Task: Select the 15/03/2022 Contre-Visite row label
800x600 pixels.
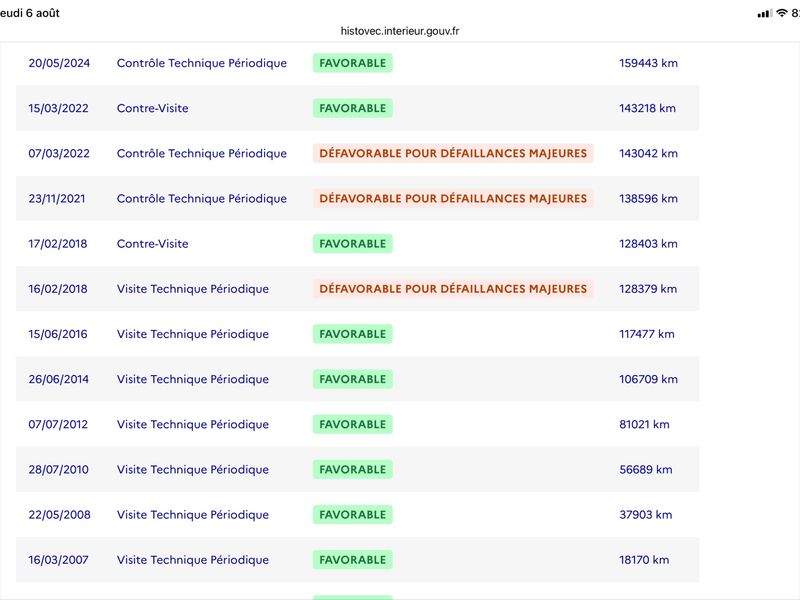Action: coord(153,108)
